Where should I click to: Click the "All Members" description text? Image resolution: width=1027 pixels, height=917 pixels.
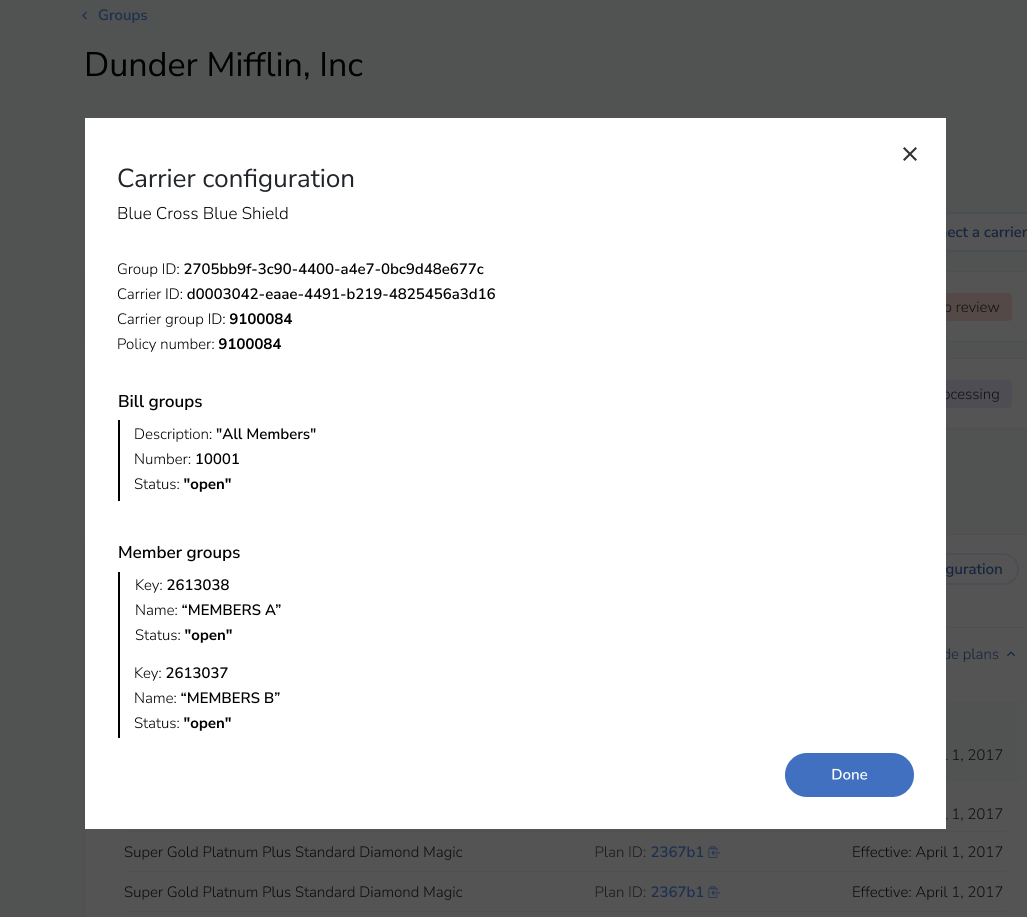[266, 434]
